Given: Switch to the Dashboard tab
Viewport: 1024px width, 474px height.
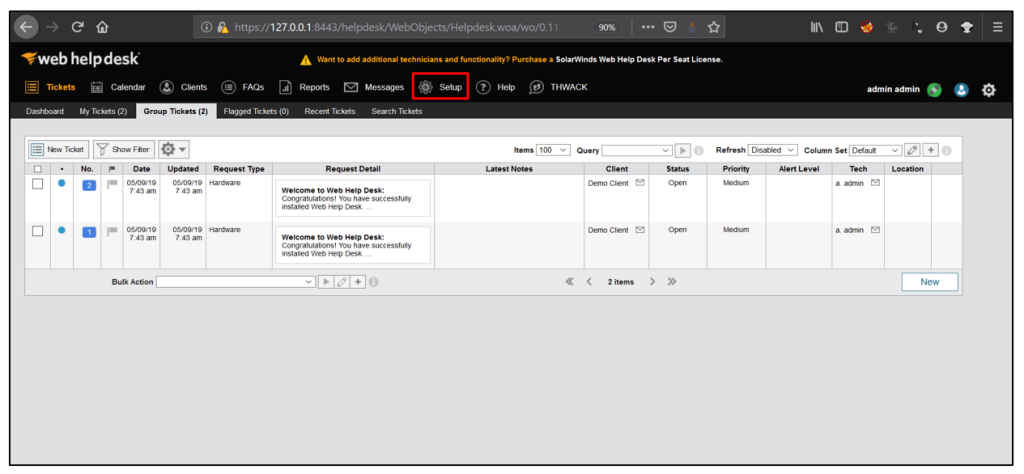Looking at the screenshot, I should click(x=45, y=112).
